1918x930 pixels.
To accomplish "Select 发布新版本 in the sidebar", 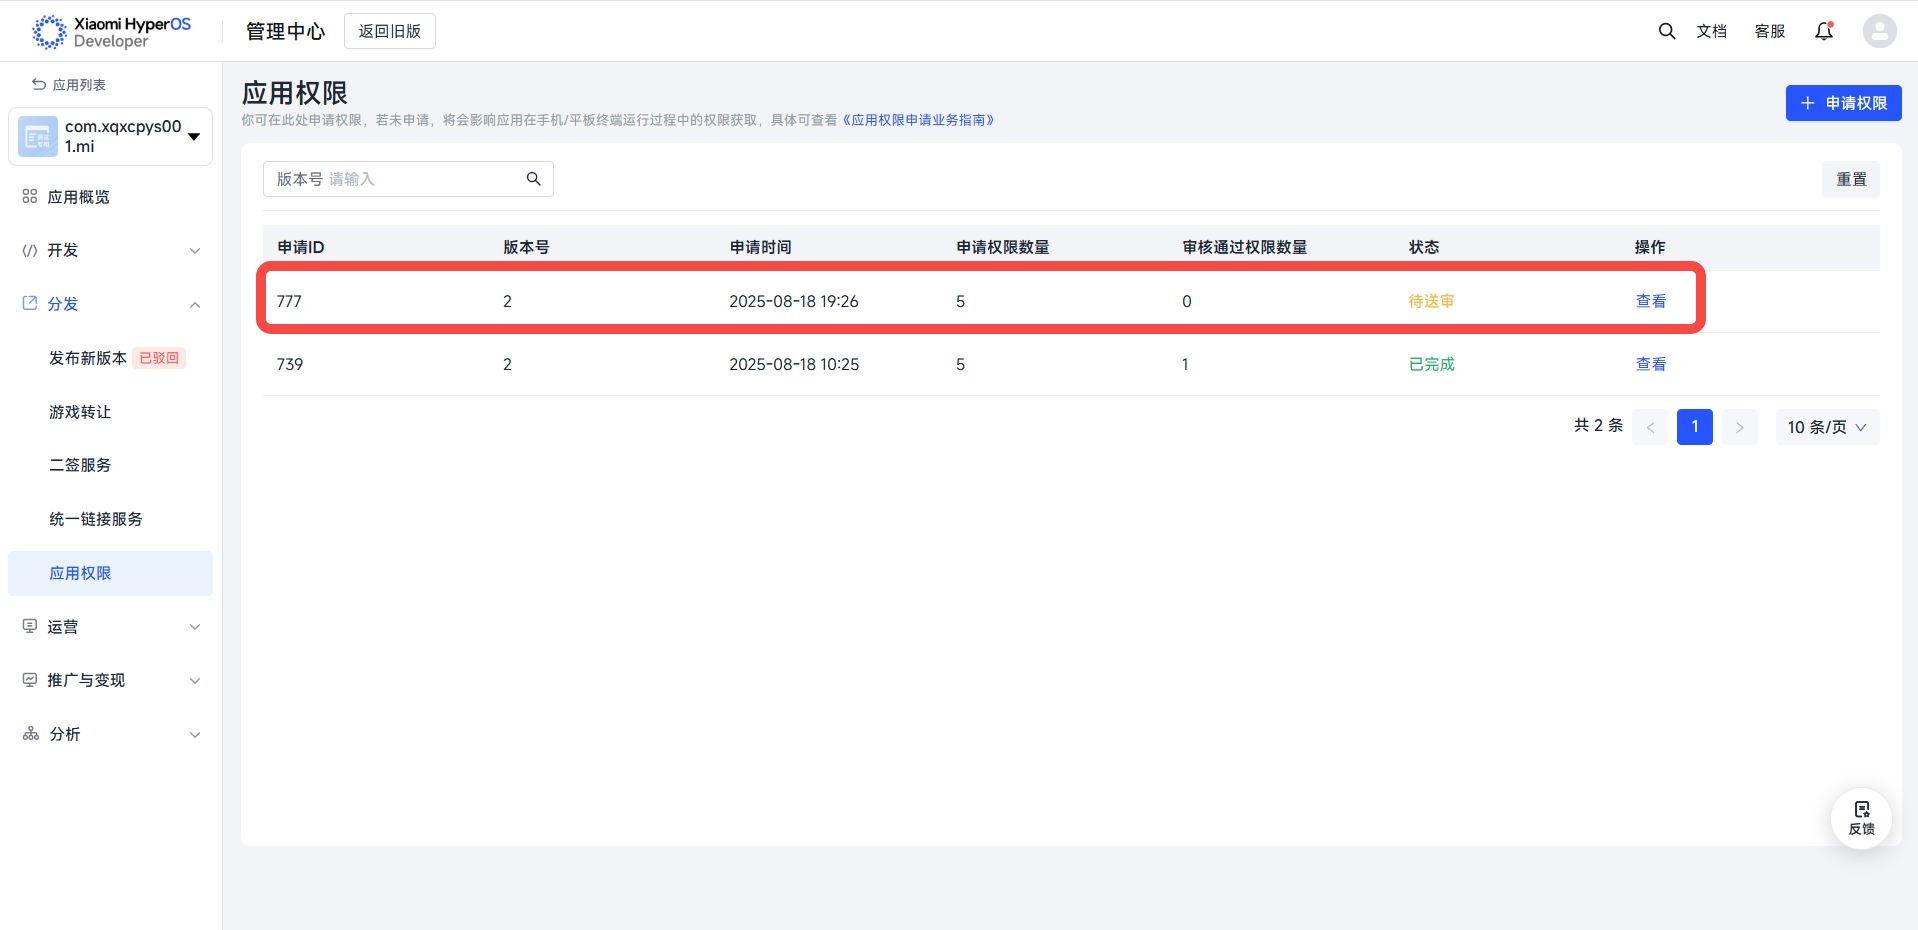I will [x=88, y=358].
